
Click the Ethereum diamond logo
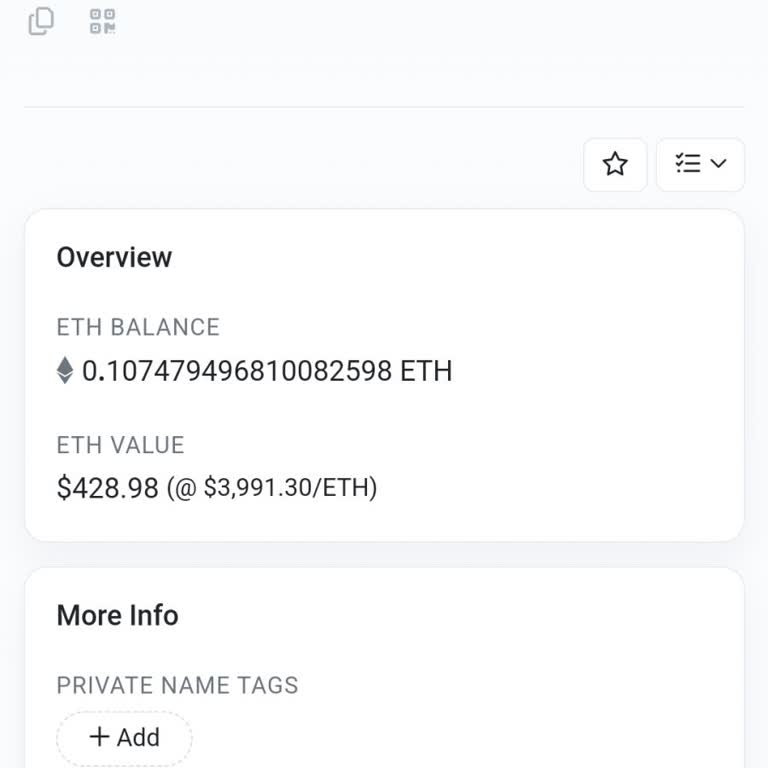[65, 370]
